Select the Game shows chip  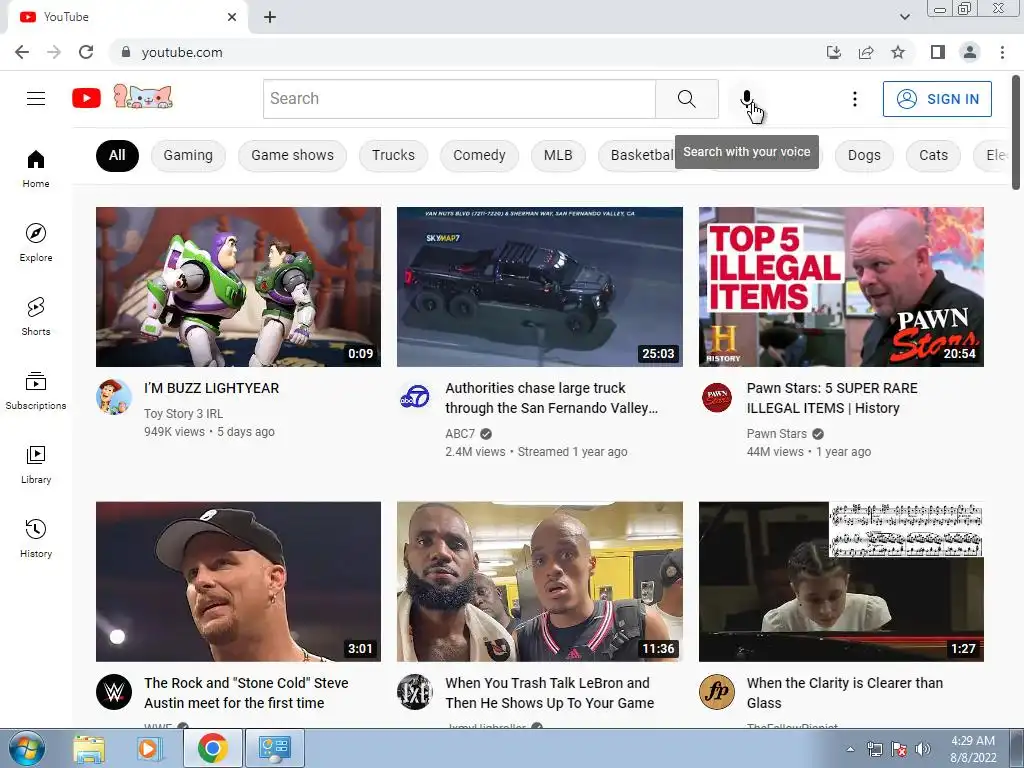[293, 155]
